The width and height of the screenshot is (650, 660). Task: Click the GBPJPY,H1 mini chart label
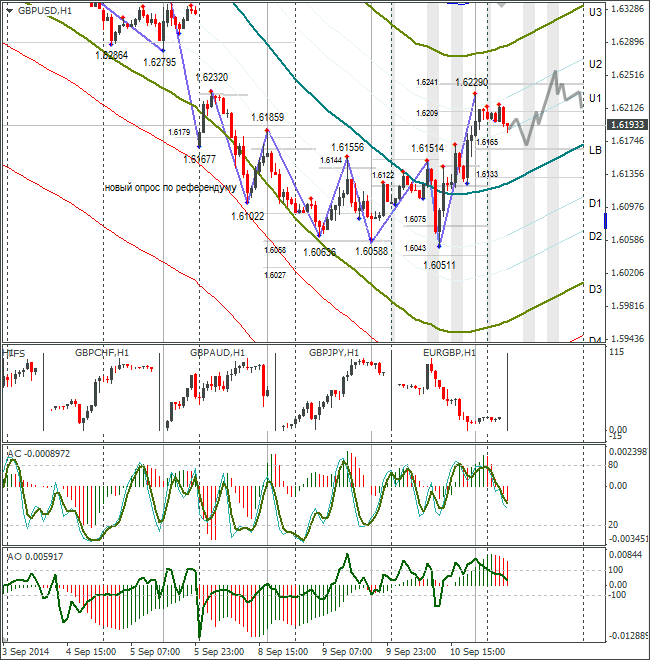(x=334, y=353)
